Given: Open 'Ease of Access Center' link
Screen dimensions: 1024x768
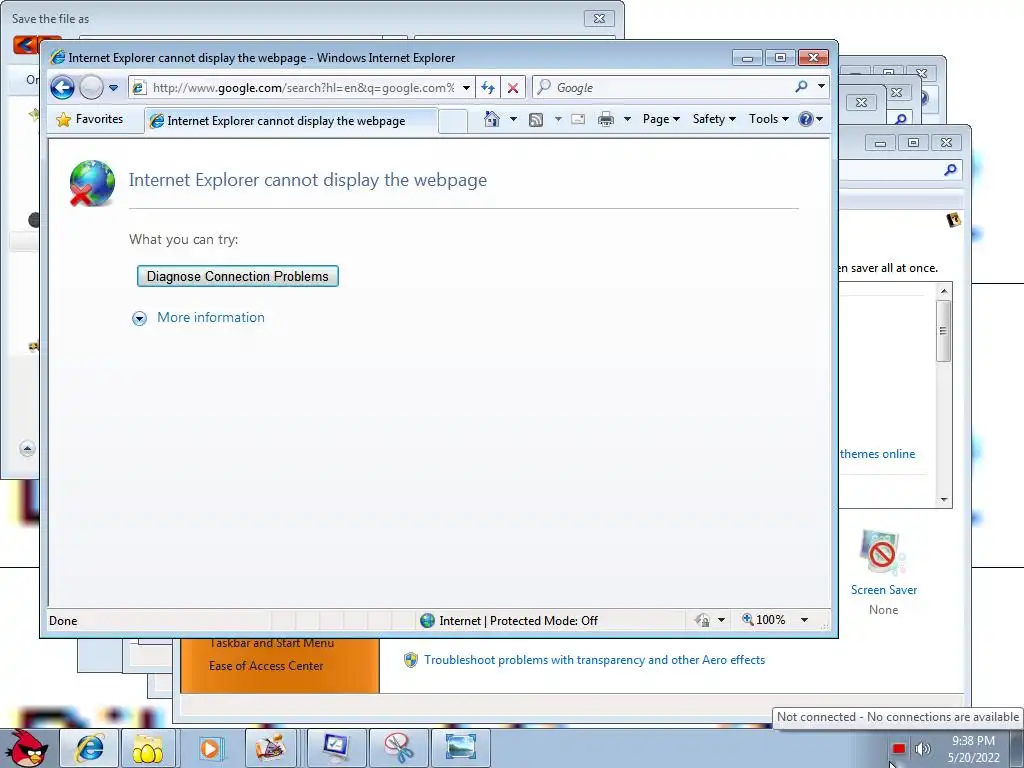Looking at the screenshot, I should [266, 666].
